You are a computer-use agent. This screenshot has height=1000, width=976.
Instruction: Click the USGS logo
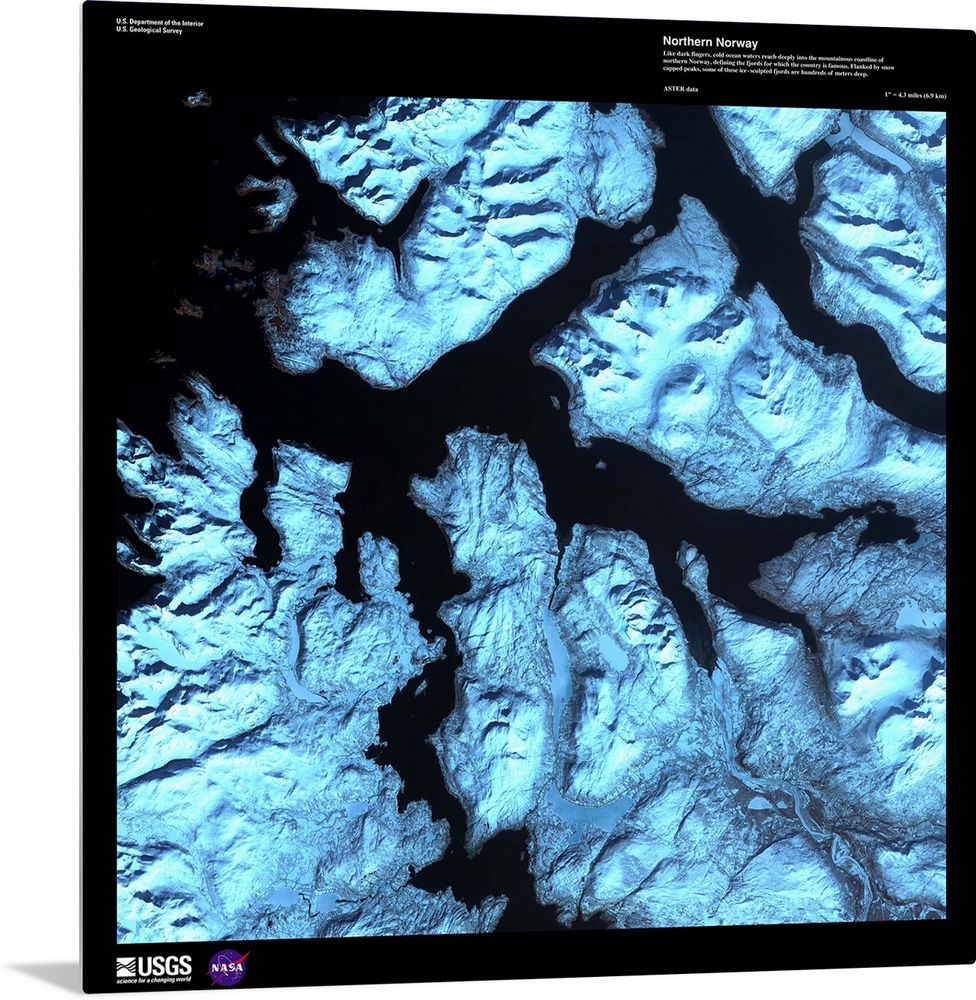click(x=154, y=964)
